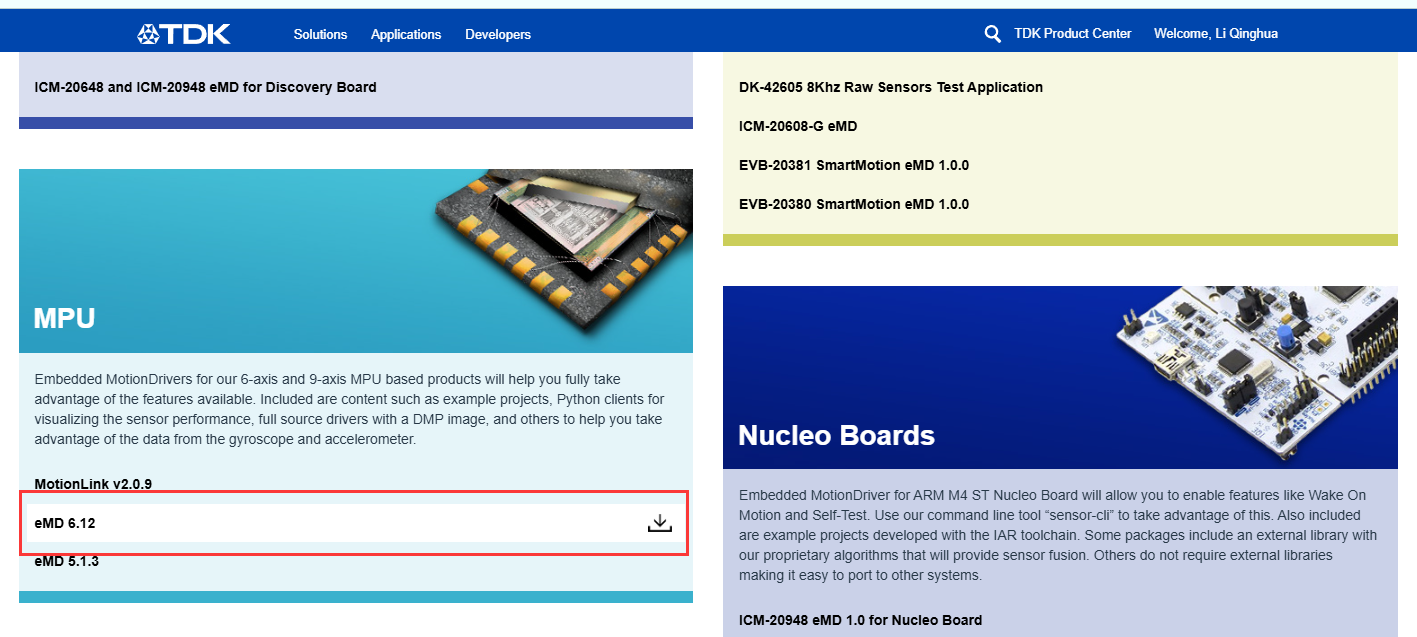Open ICM-20948 eMD 1.0 for Nucleo Board
This screenshot has width=1417, height=637.
[860, 620]
